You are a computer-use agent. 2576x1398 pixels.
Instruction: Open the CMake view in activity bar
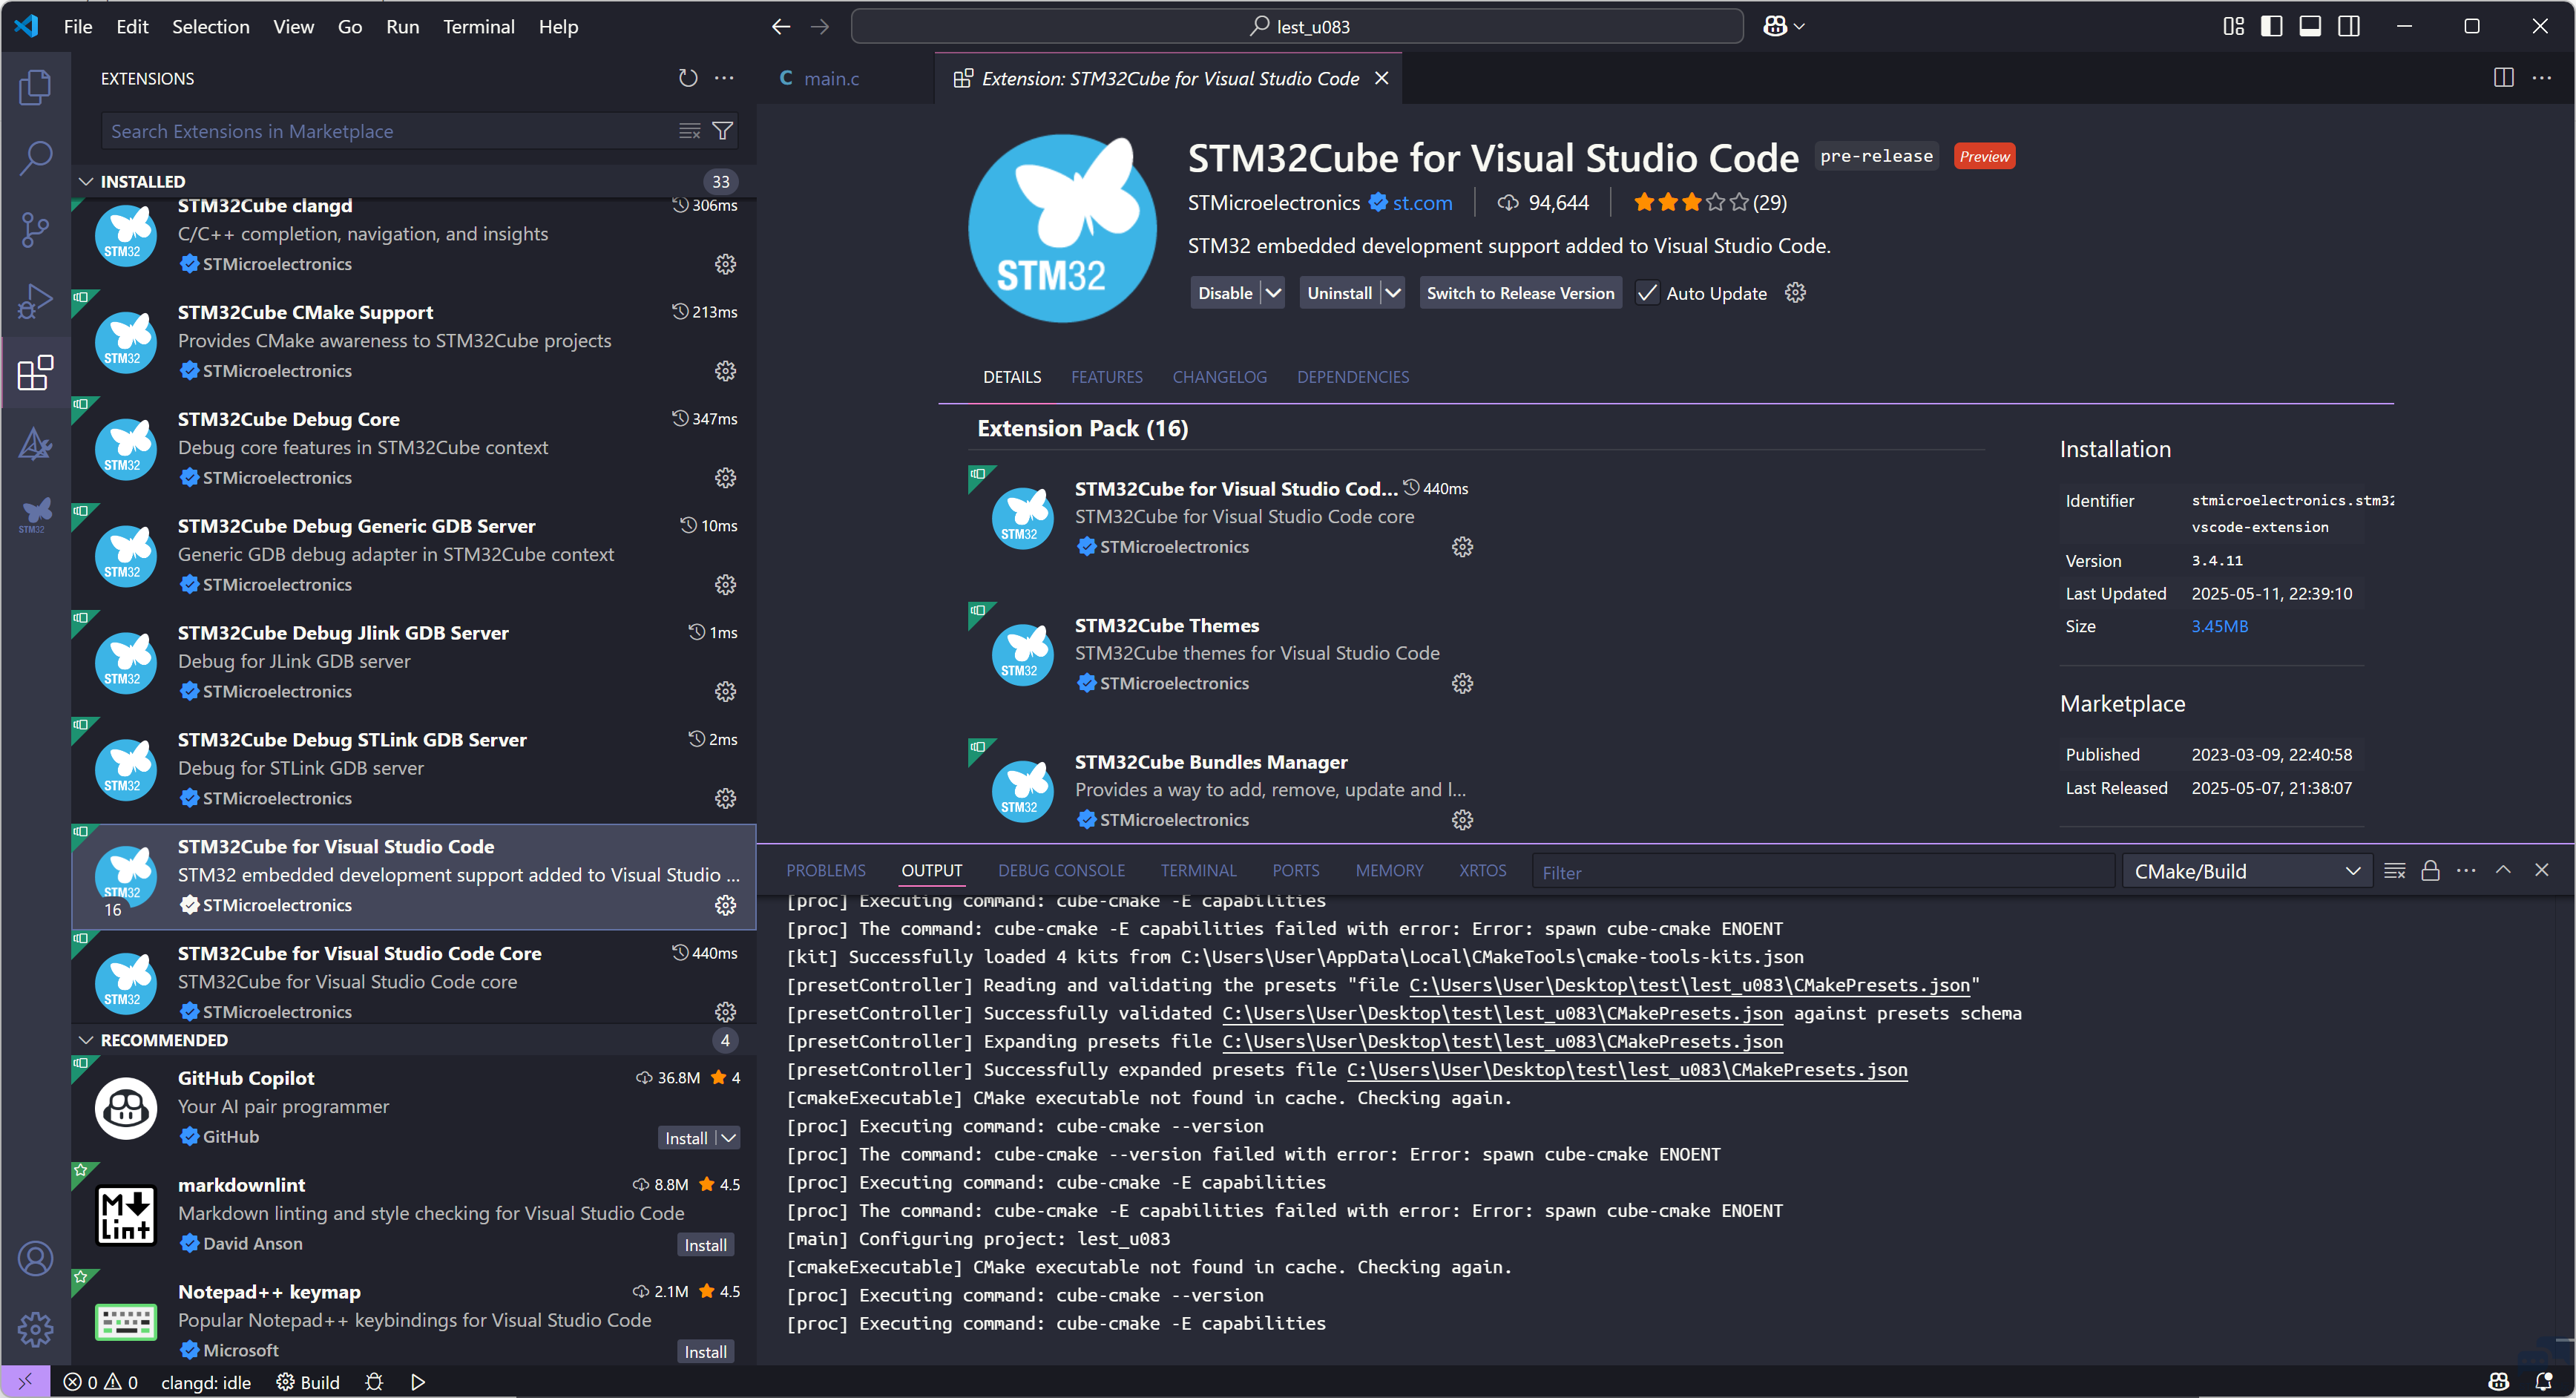tap(35, 444)
